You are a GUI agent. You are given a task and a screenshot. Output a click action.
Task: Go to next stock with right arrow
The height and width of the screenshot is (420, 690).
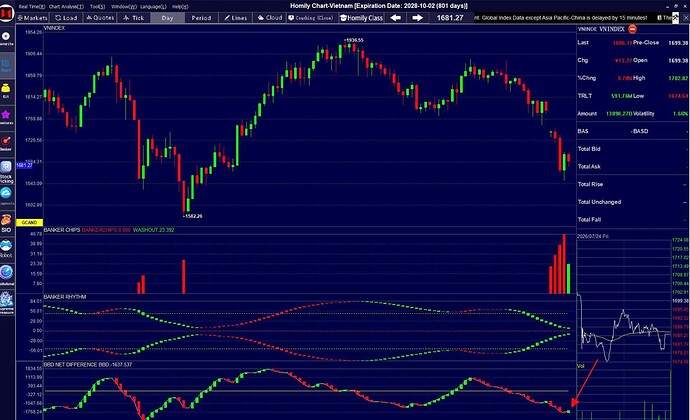(x=417, y=18)
